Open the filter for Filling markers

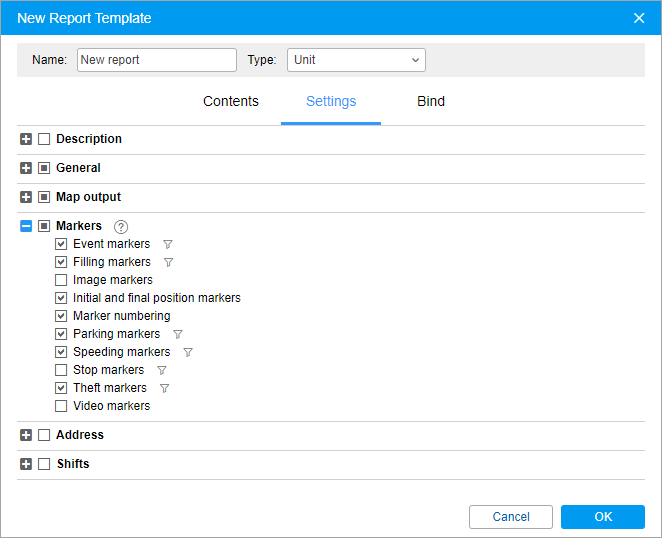pos(168,262)
